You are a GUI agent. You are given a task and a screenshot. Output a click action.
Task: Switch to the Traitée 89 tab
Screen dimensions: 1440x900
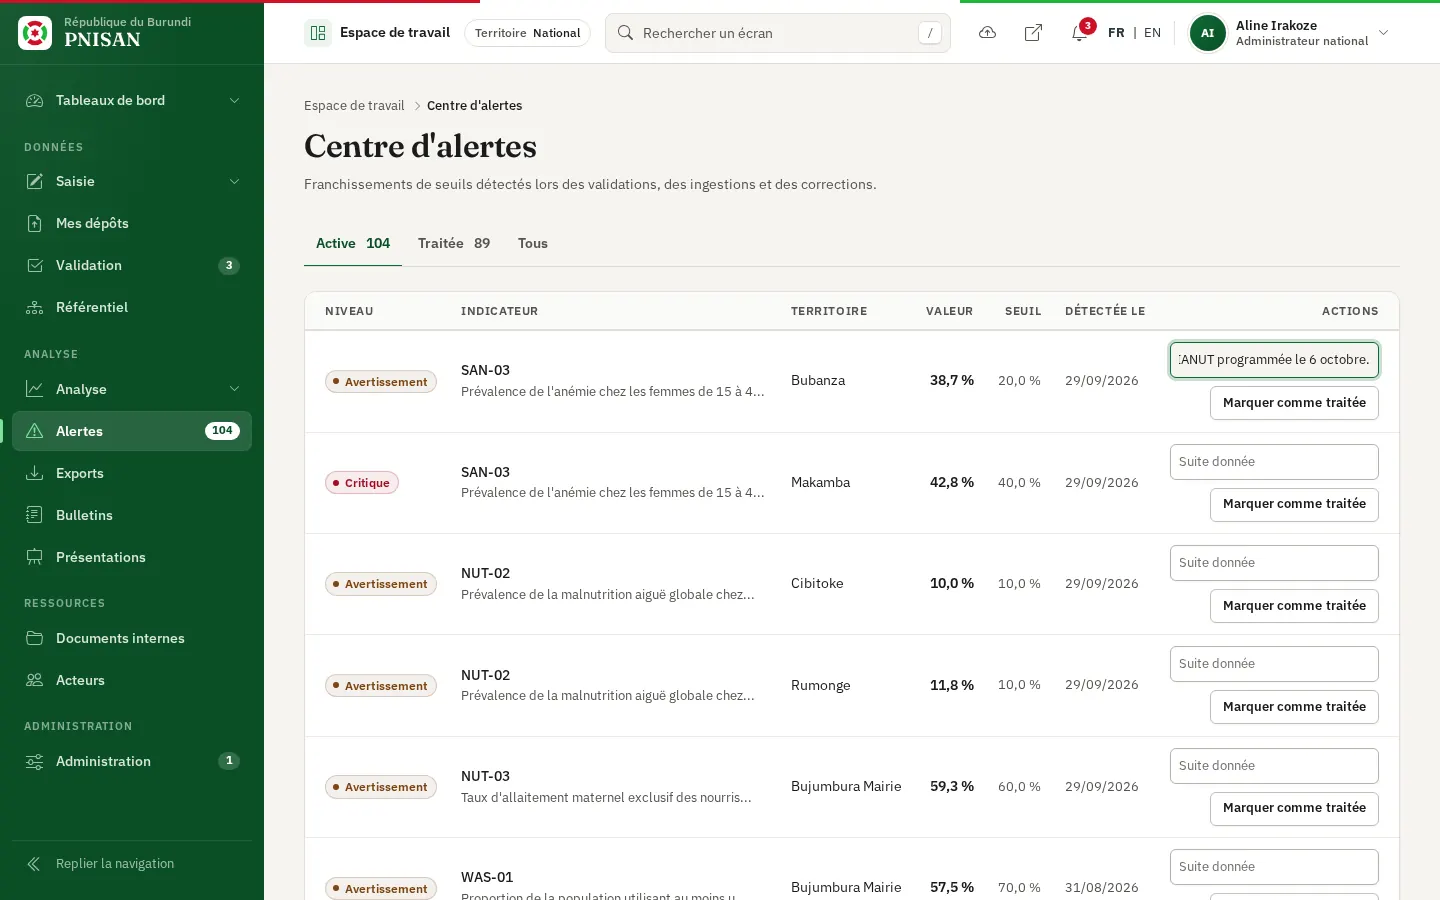454,243
